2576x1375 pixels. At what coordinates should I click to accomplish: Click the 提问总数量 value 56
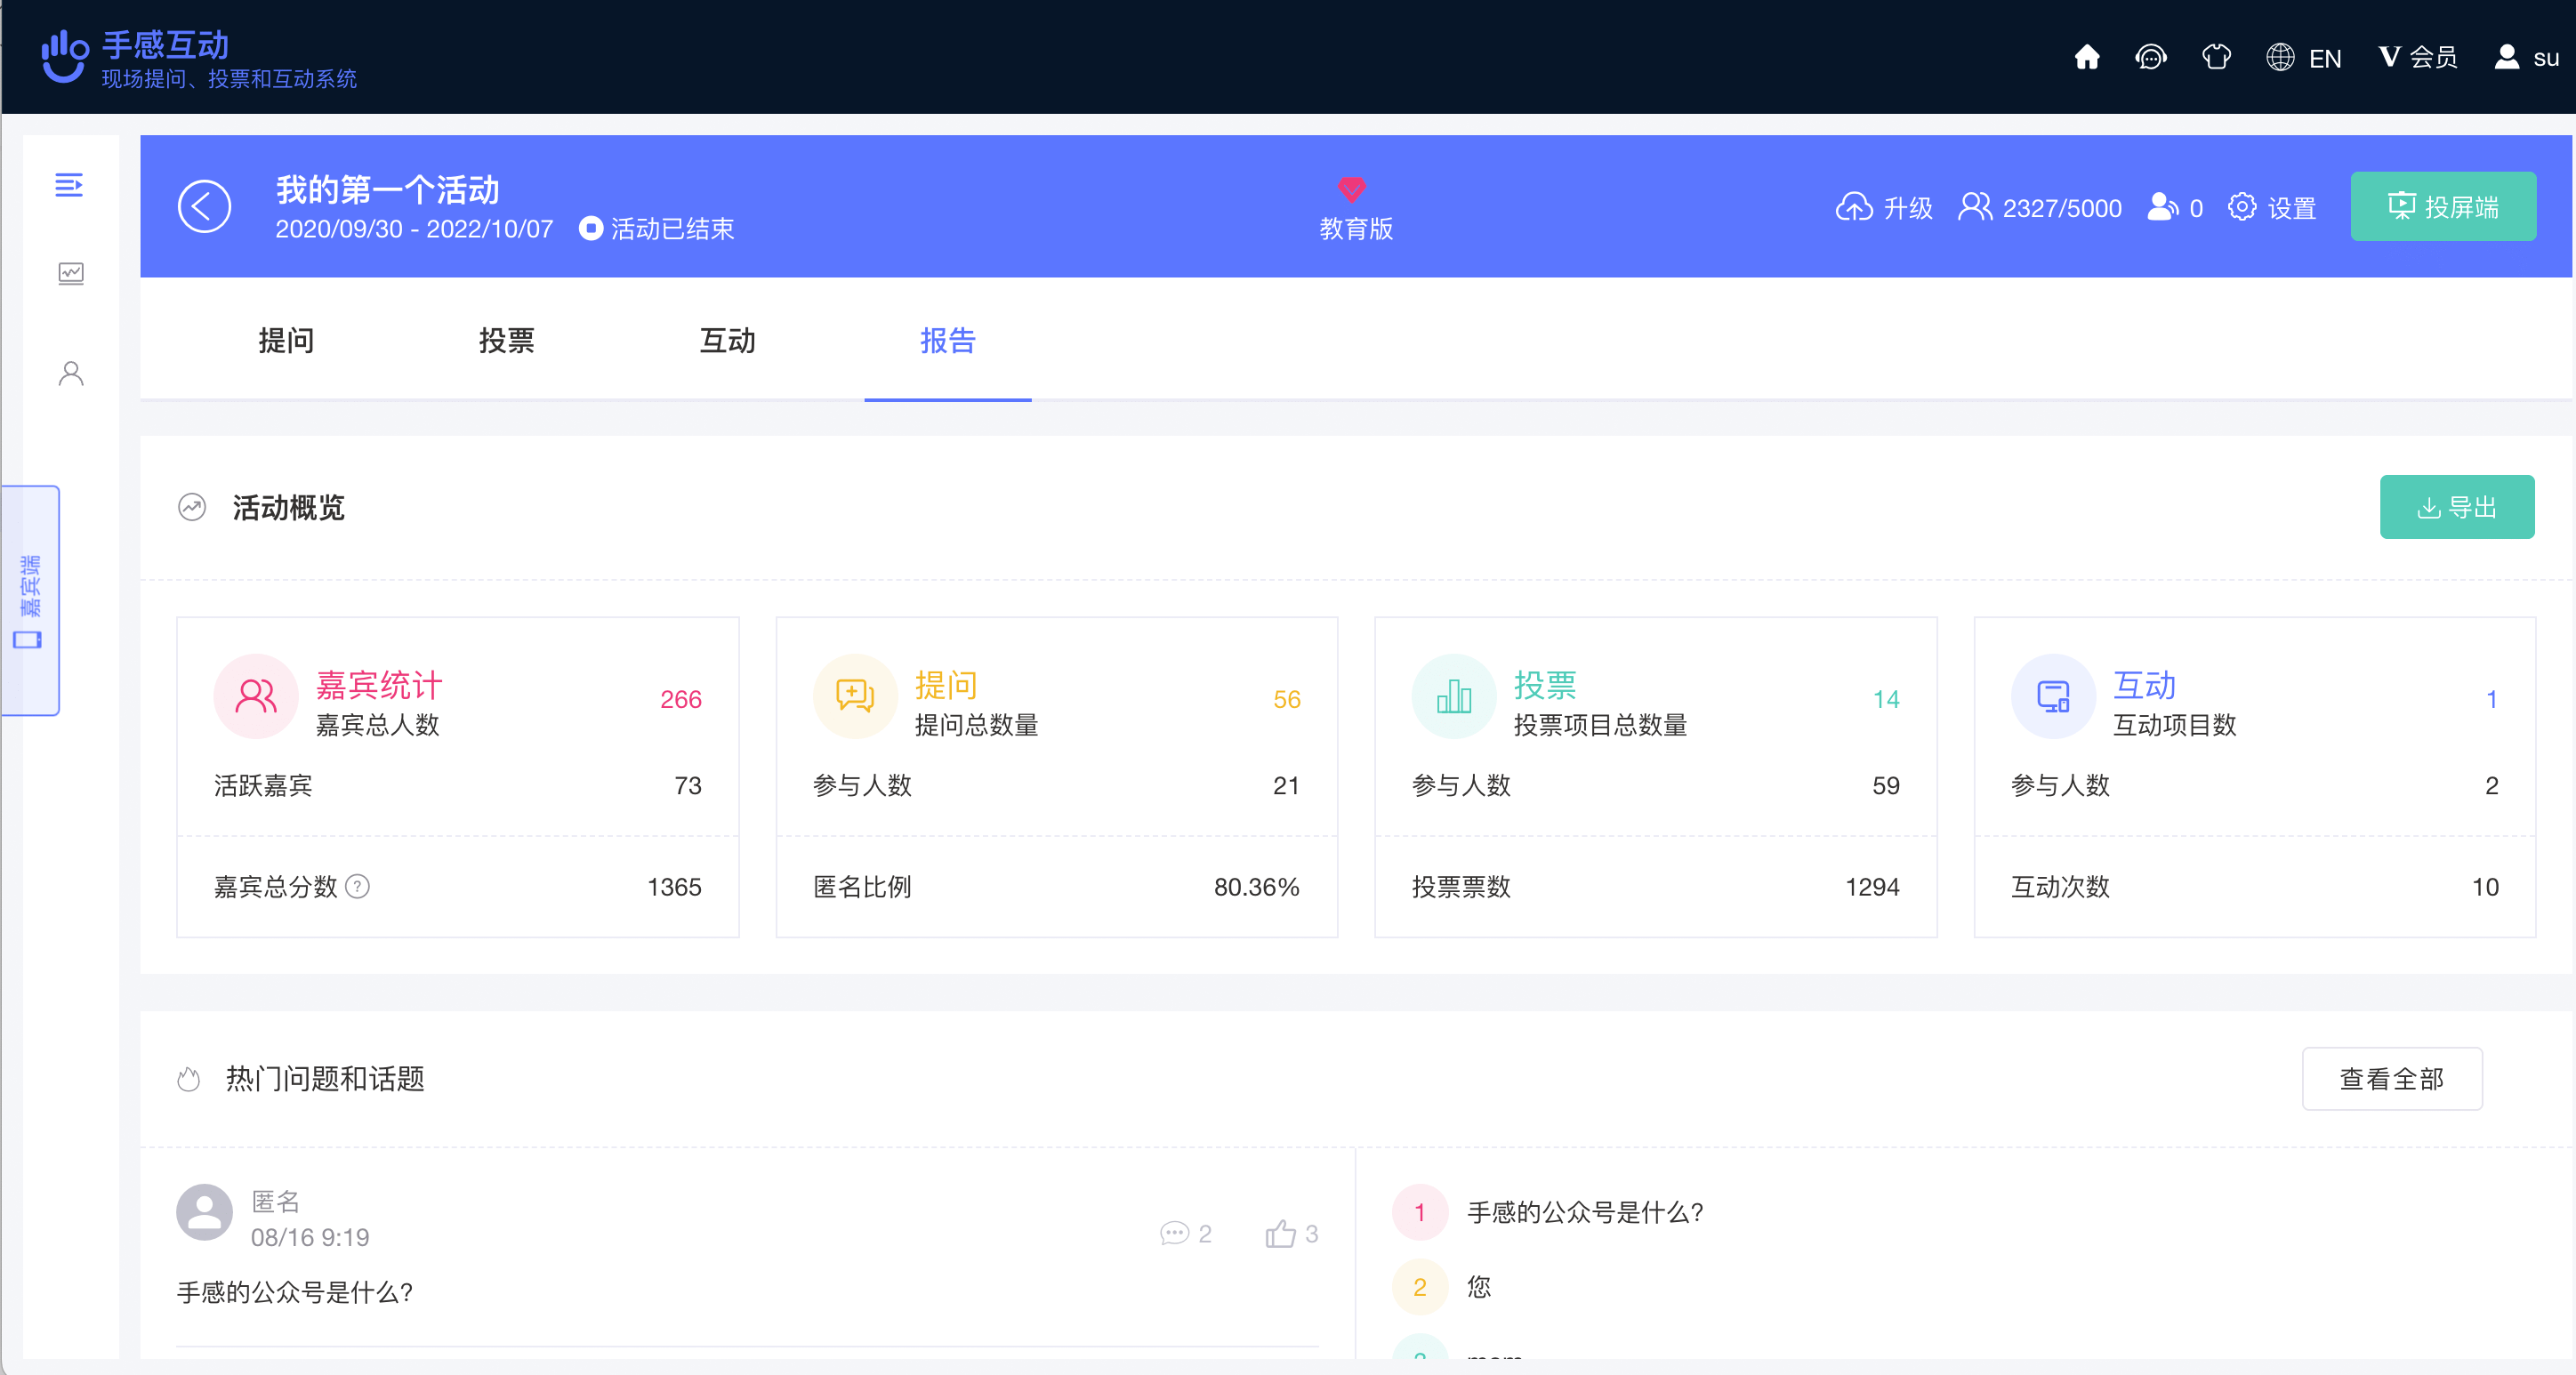[x=1287, y=699]
